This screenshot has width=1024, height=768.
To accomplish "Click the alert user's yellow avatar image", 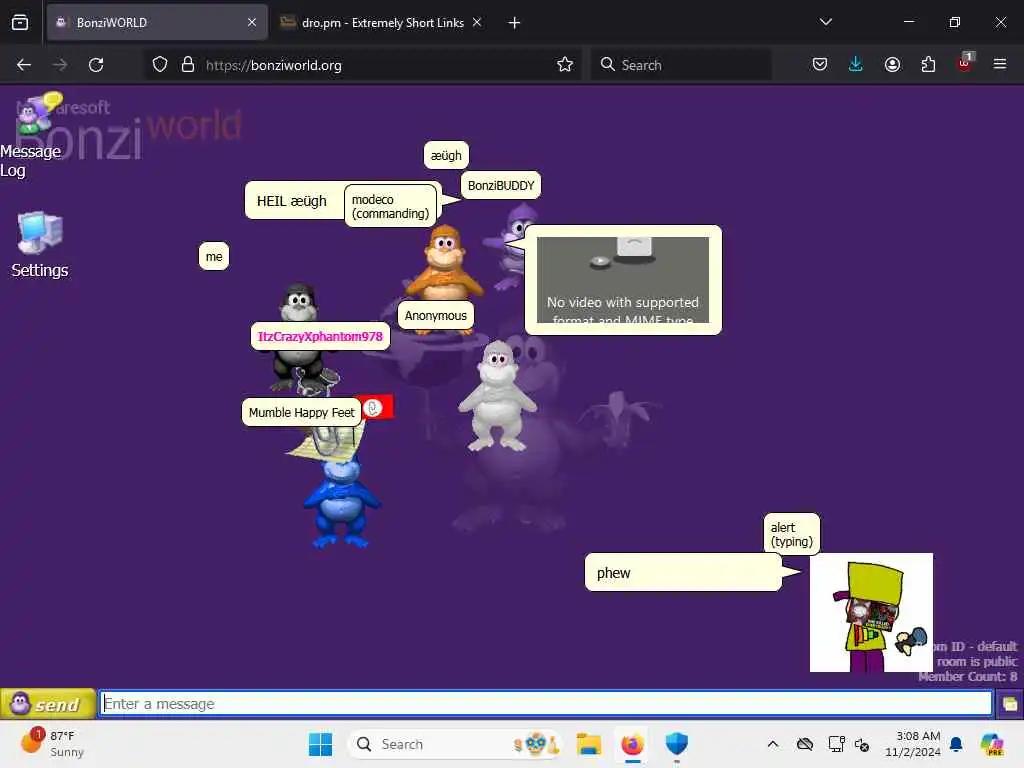I will [x=871, y=612].
